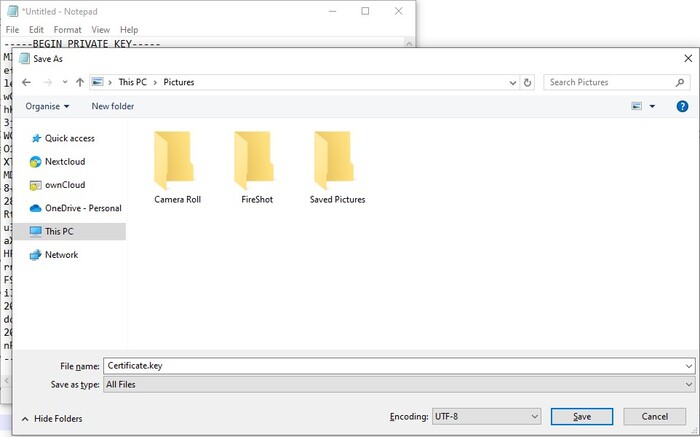Select 'This PC' in address breadcrumb

(x=133, y=82)
